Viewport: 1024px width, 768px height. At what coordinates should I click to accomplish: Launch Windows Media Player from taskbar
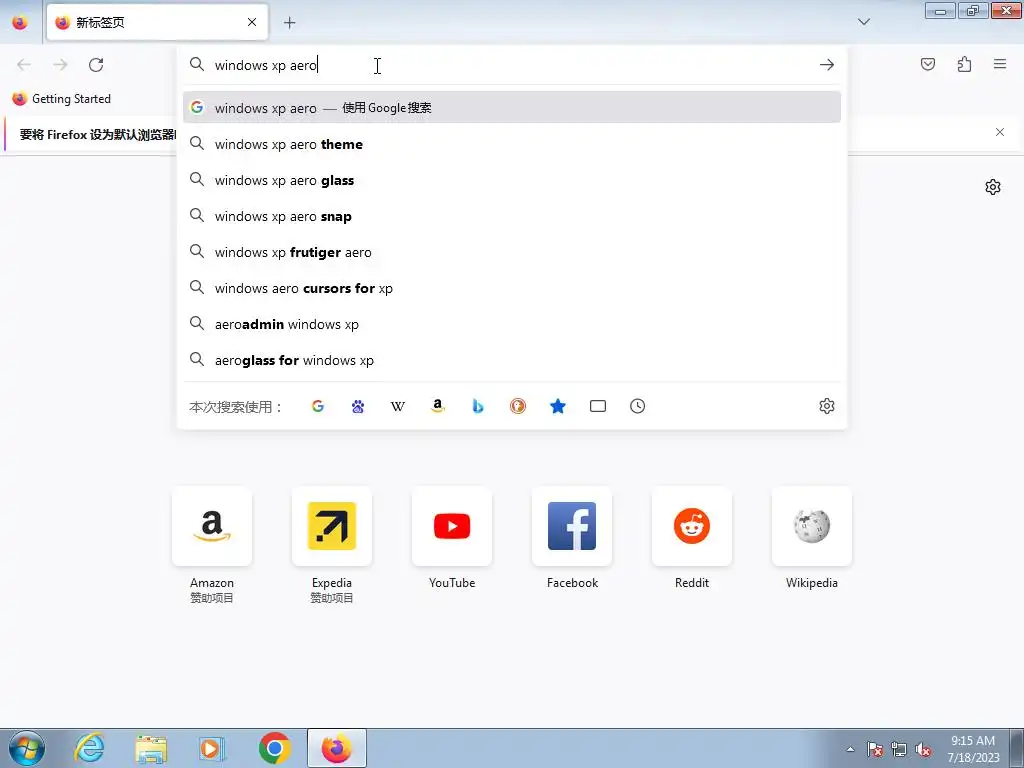tap(212, 748)
